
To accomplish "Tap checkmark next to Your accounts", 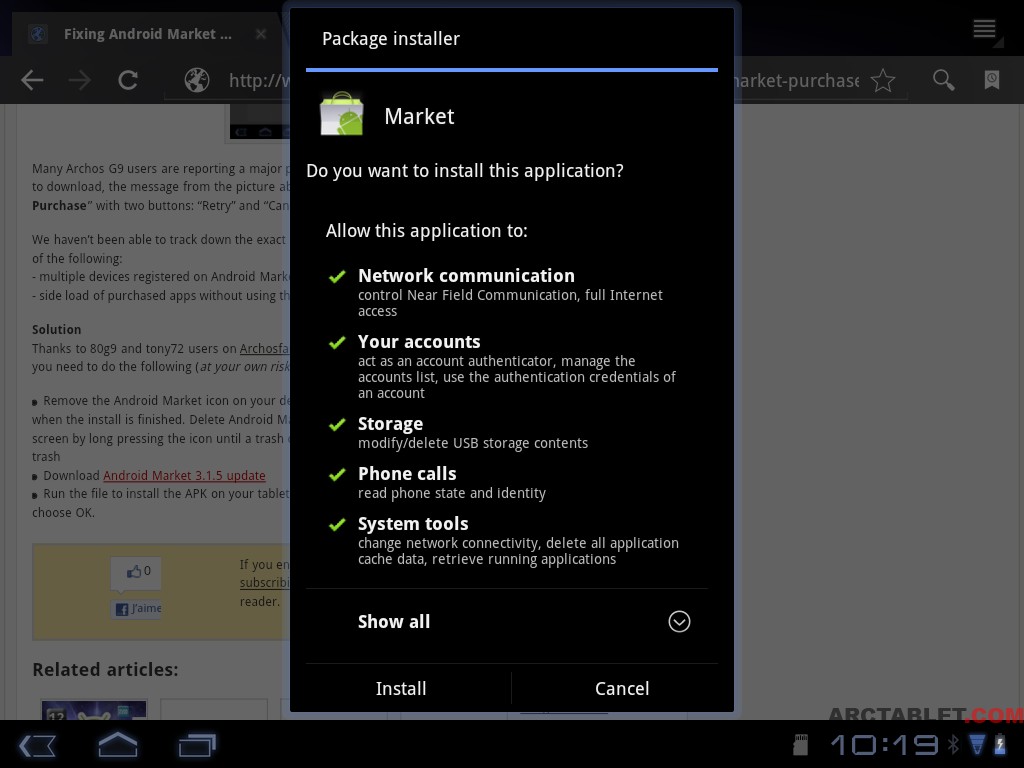I will (x=337, y=343).
